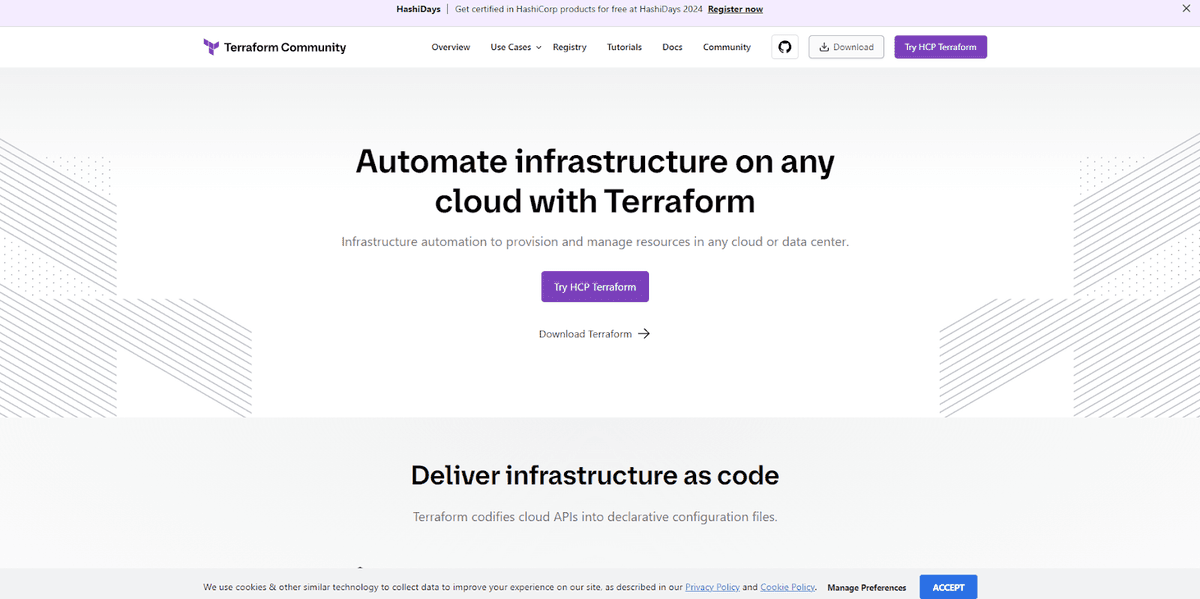Click the 'Automate infrastructure on any cloud' heading

[595, 181]
